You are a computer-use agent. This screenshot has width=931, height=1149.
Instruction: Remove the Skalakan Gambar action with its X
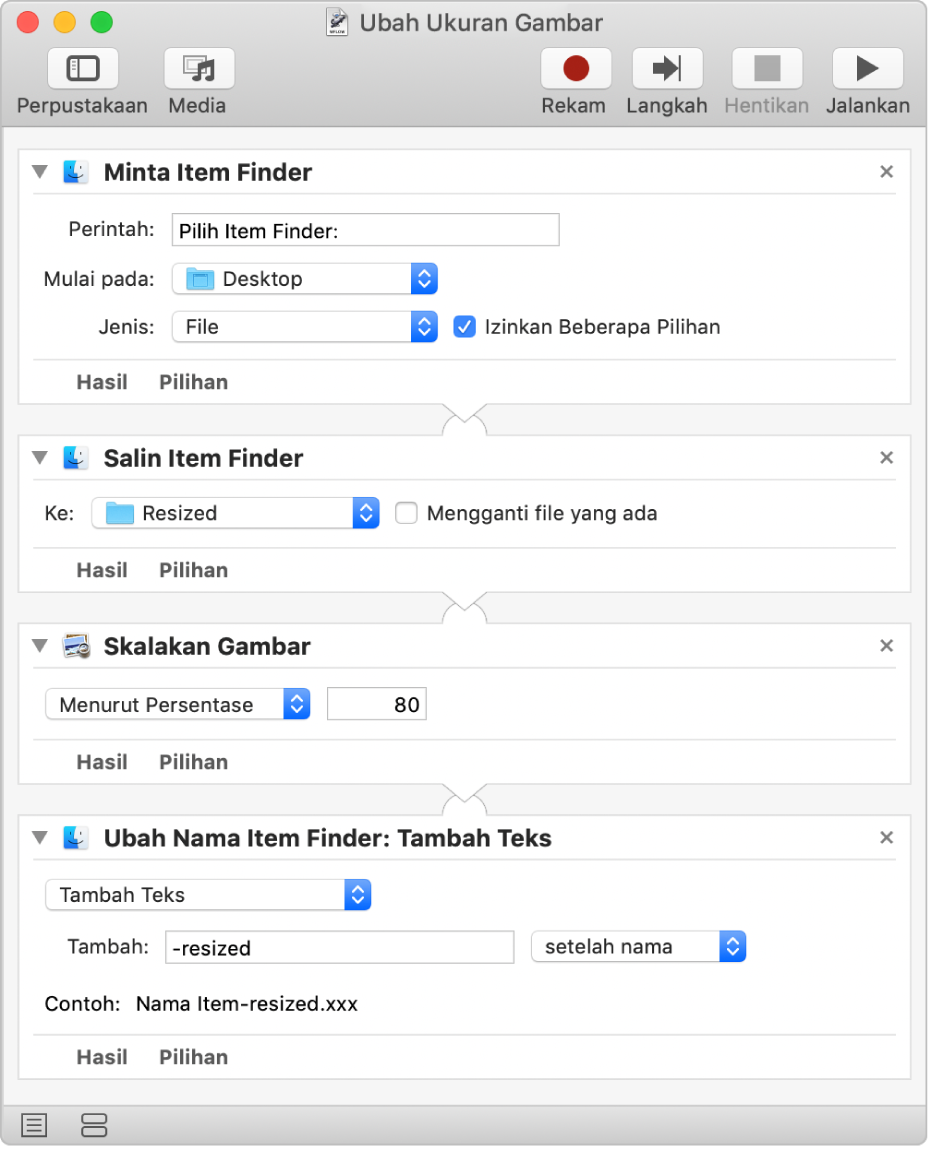point(886,646)
